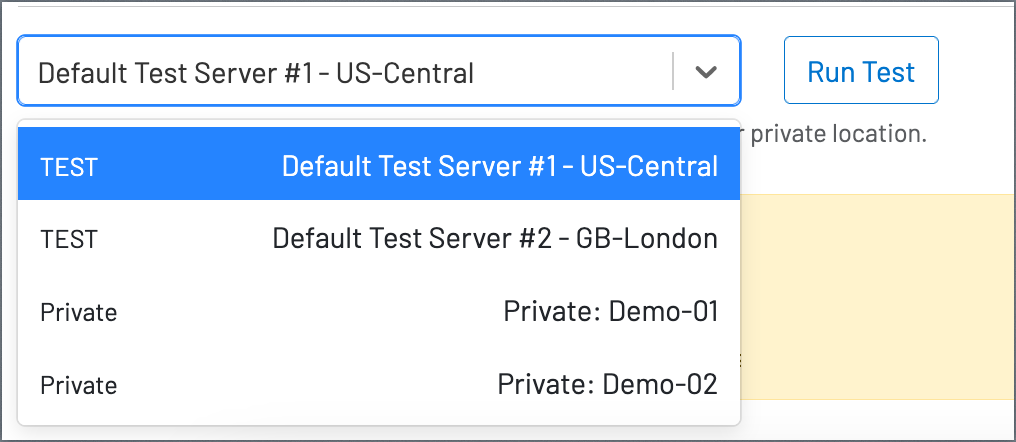The height and width of the screenshot is (442, 1016).
Task: Click the Run Test button
Action: click(x=861, y=70)
